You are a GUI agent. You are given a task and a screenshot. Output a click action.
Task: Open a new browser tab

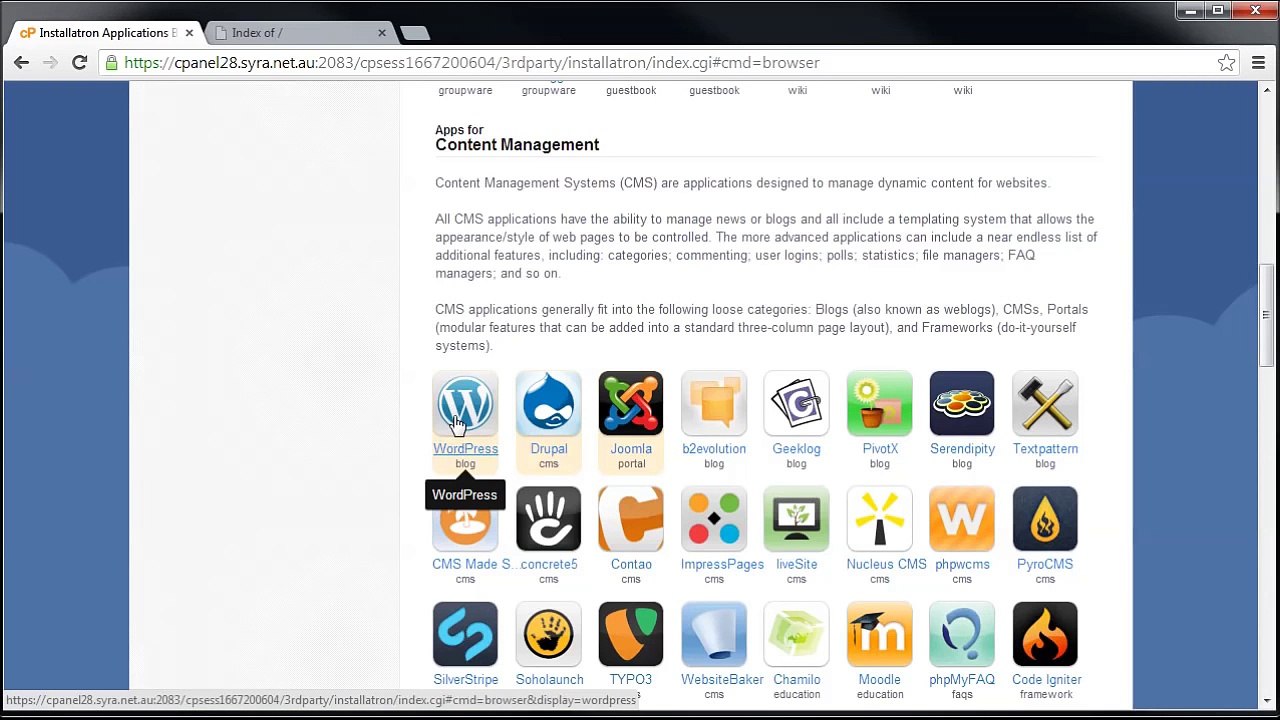414,33
